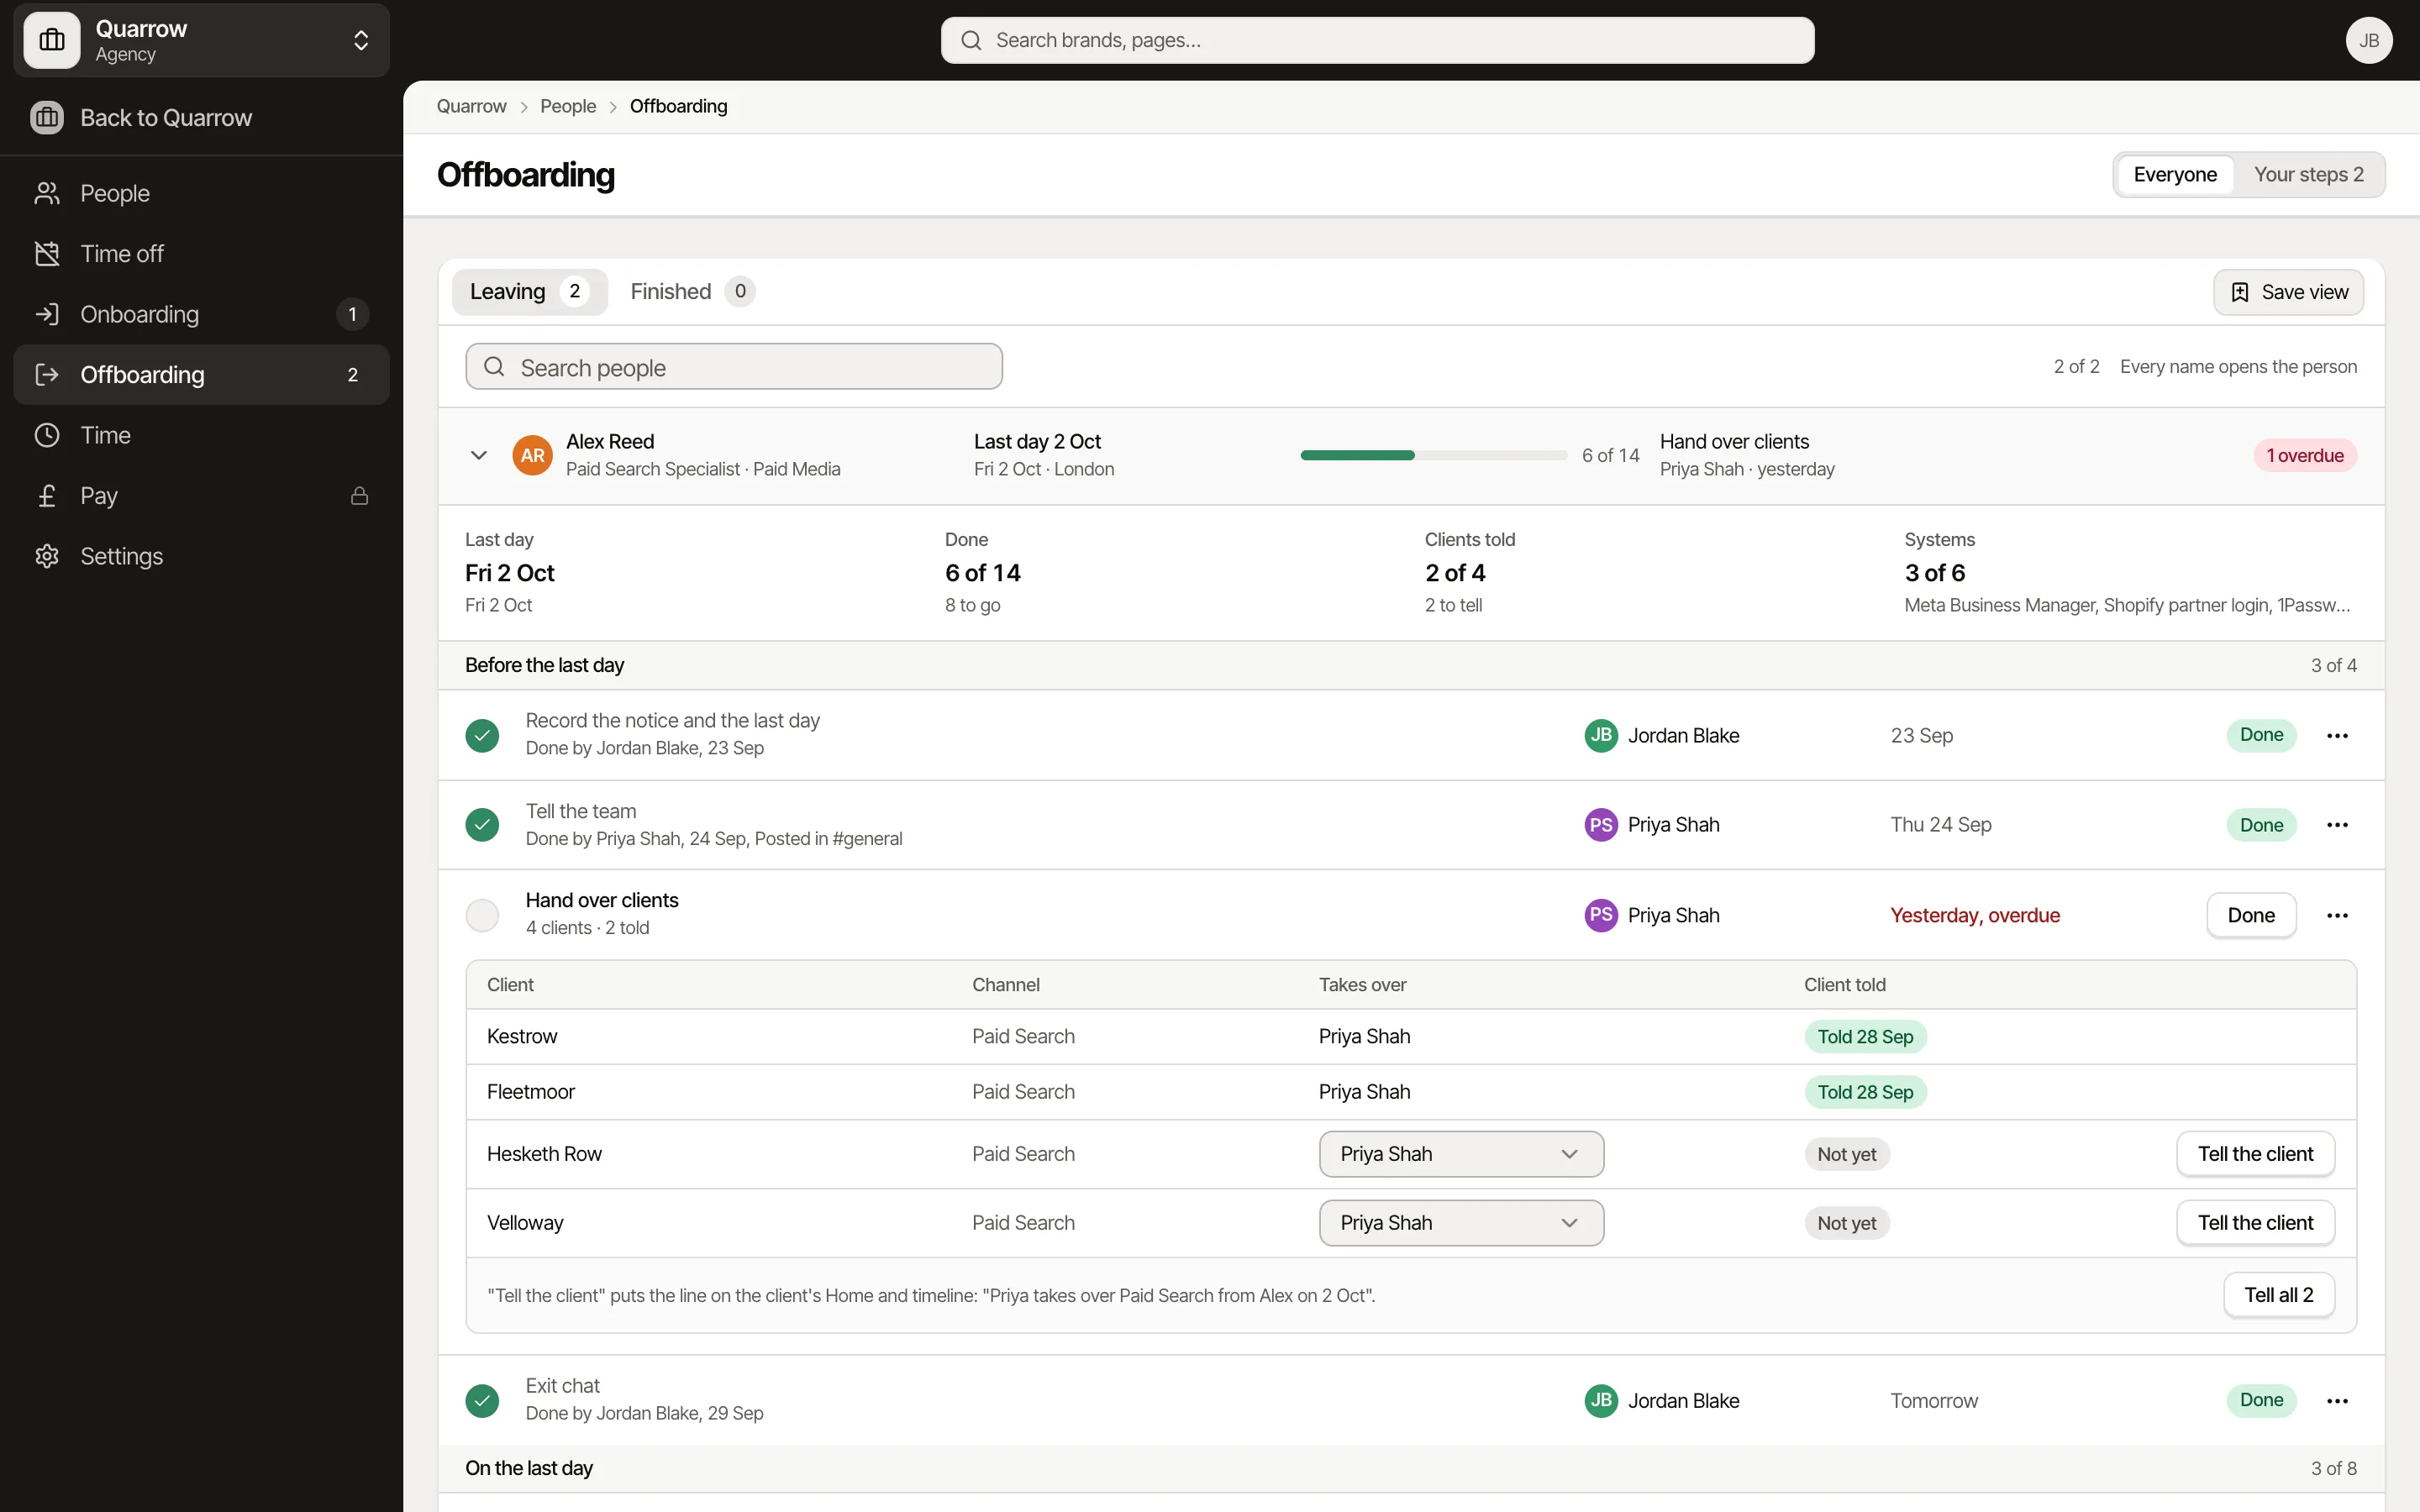Click the People breadcrumb link

(568, 106)
